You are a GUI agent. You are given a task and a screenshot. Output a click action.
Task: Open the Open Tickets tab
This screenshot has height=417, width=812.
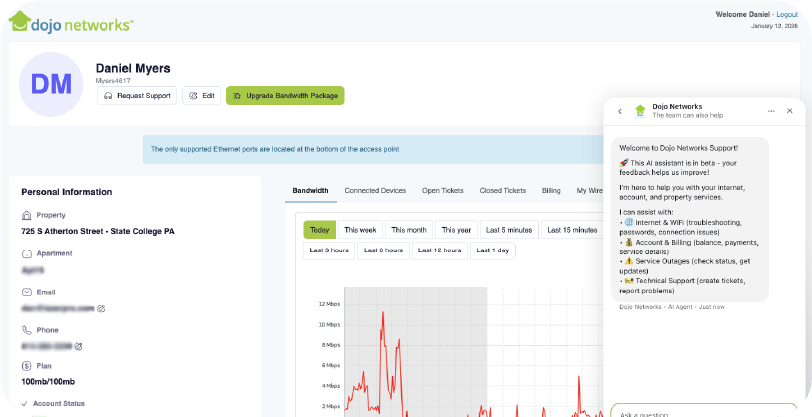click(x=443, y=190)
